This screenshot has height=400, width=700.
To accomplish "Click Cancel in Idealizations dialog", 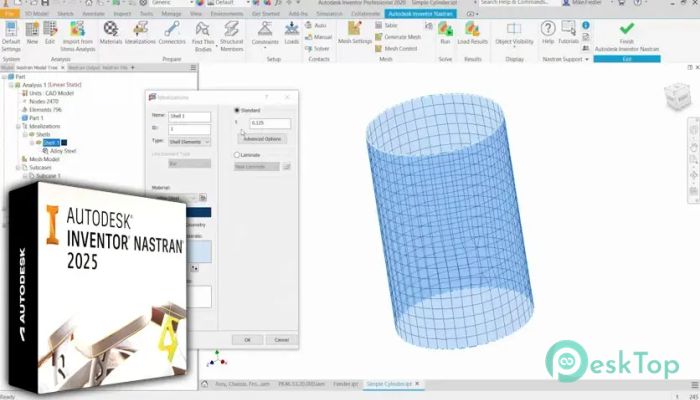I will [282, 340].
